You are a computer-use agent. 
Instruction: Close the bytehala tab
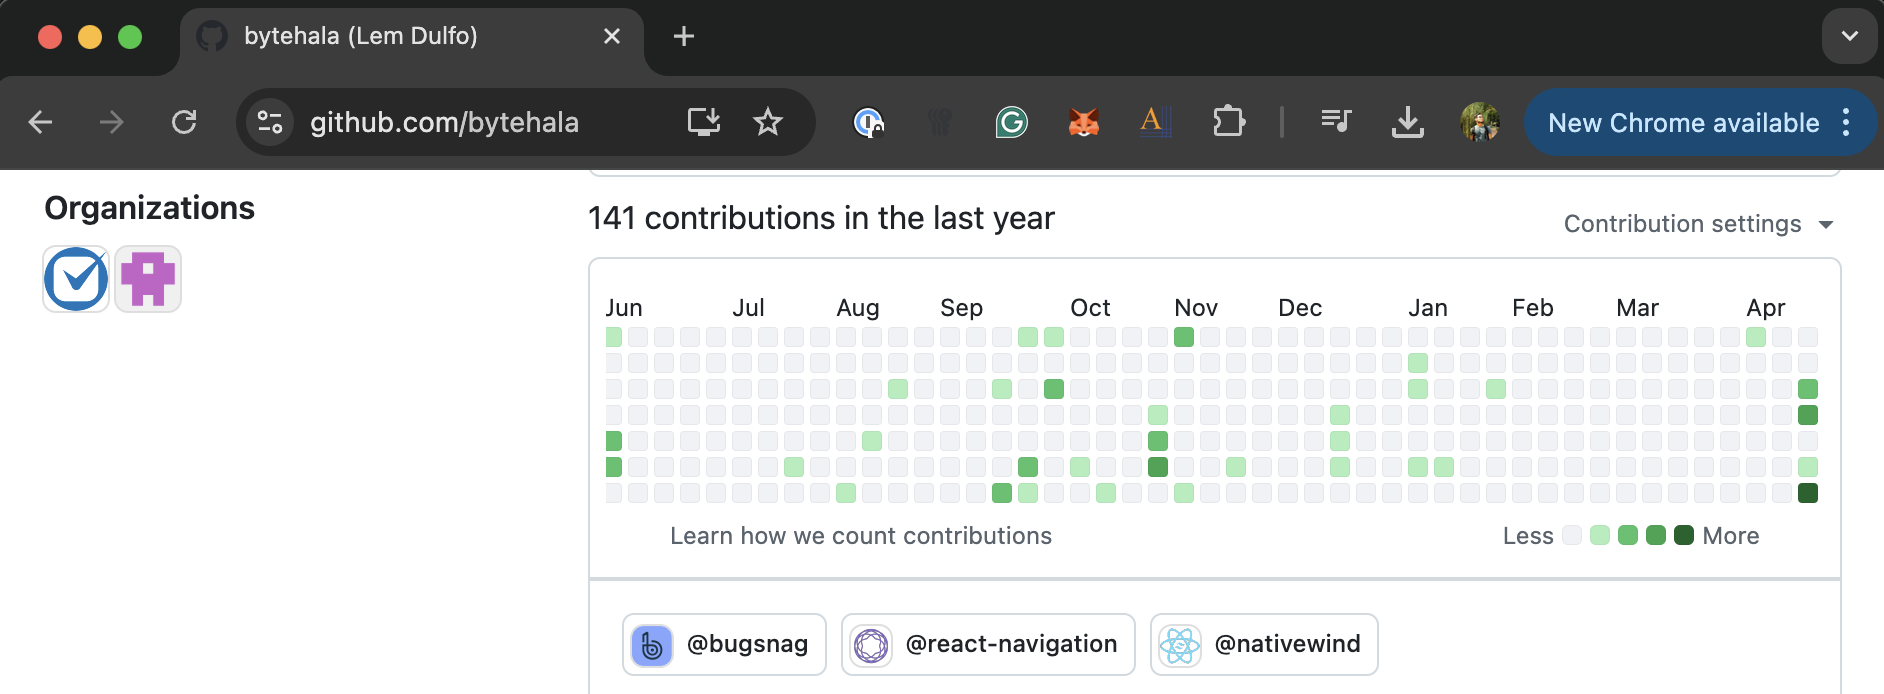[612, 36]
